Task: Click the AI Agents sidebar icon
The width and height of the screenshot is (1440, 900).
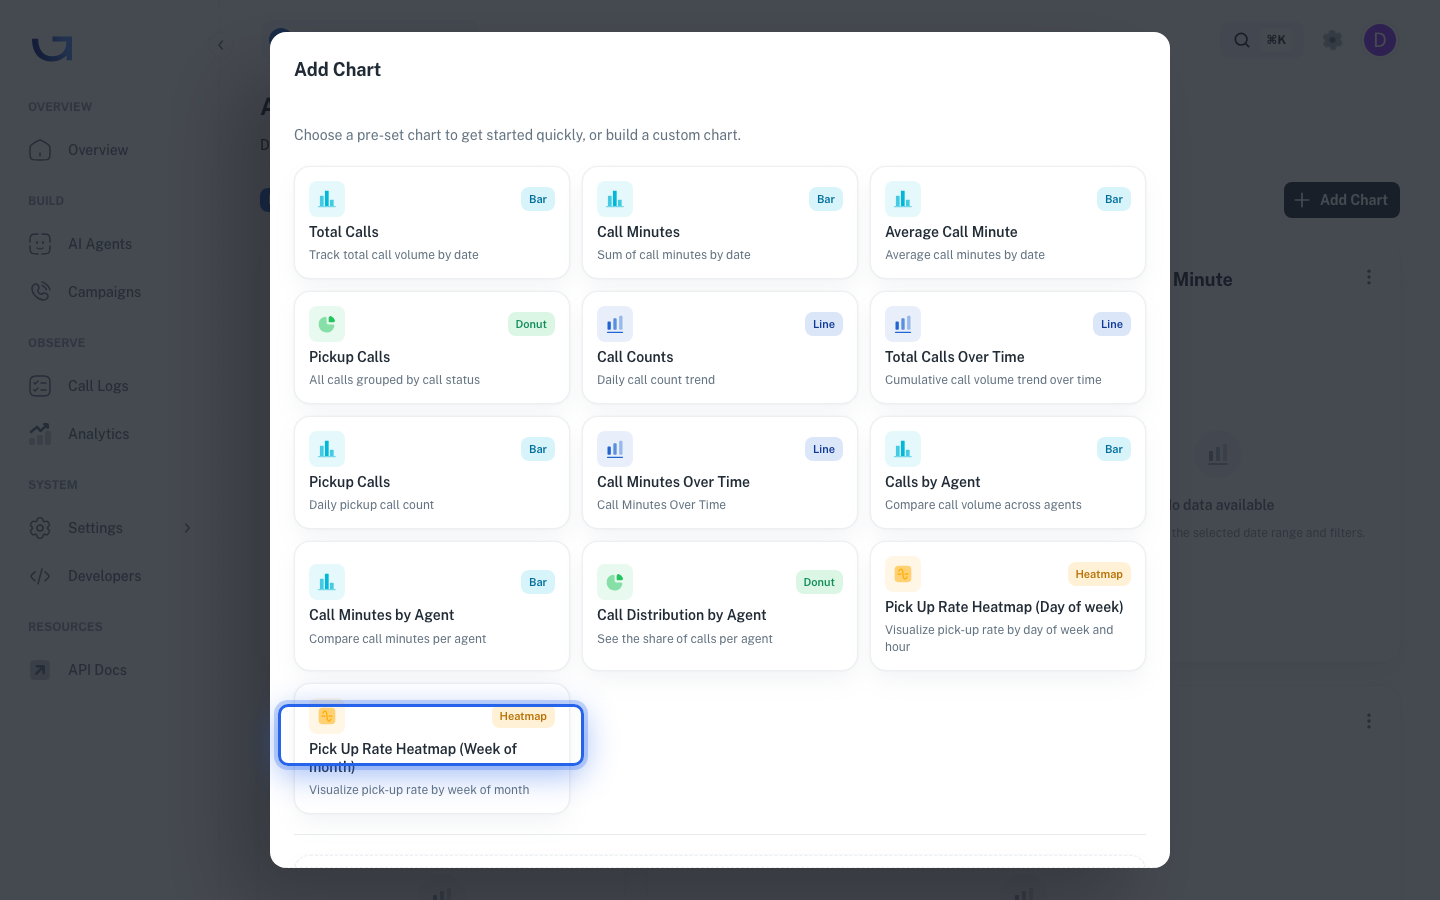Action: point(40,244)
